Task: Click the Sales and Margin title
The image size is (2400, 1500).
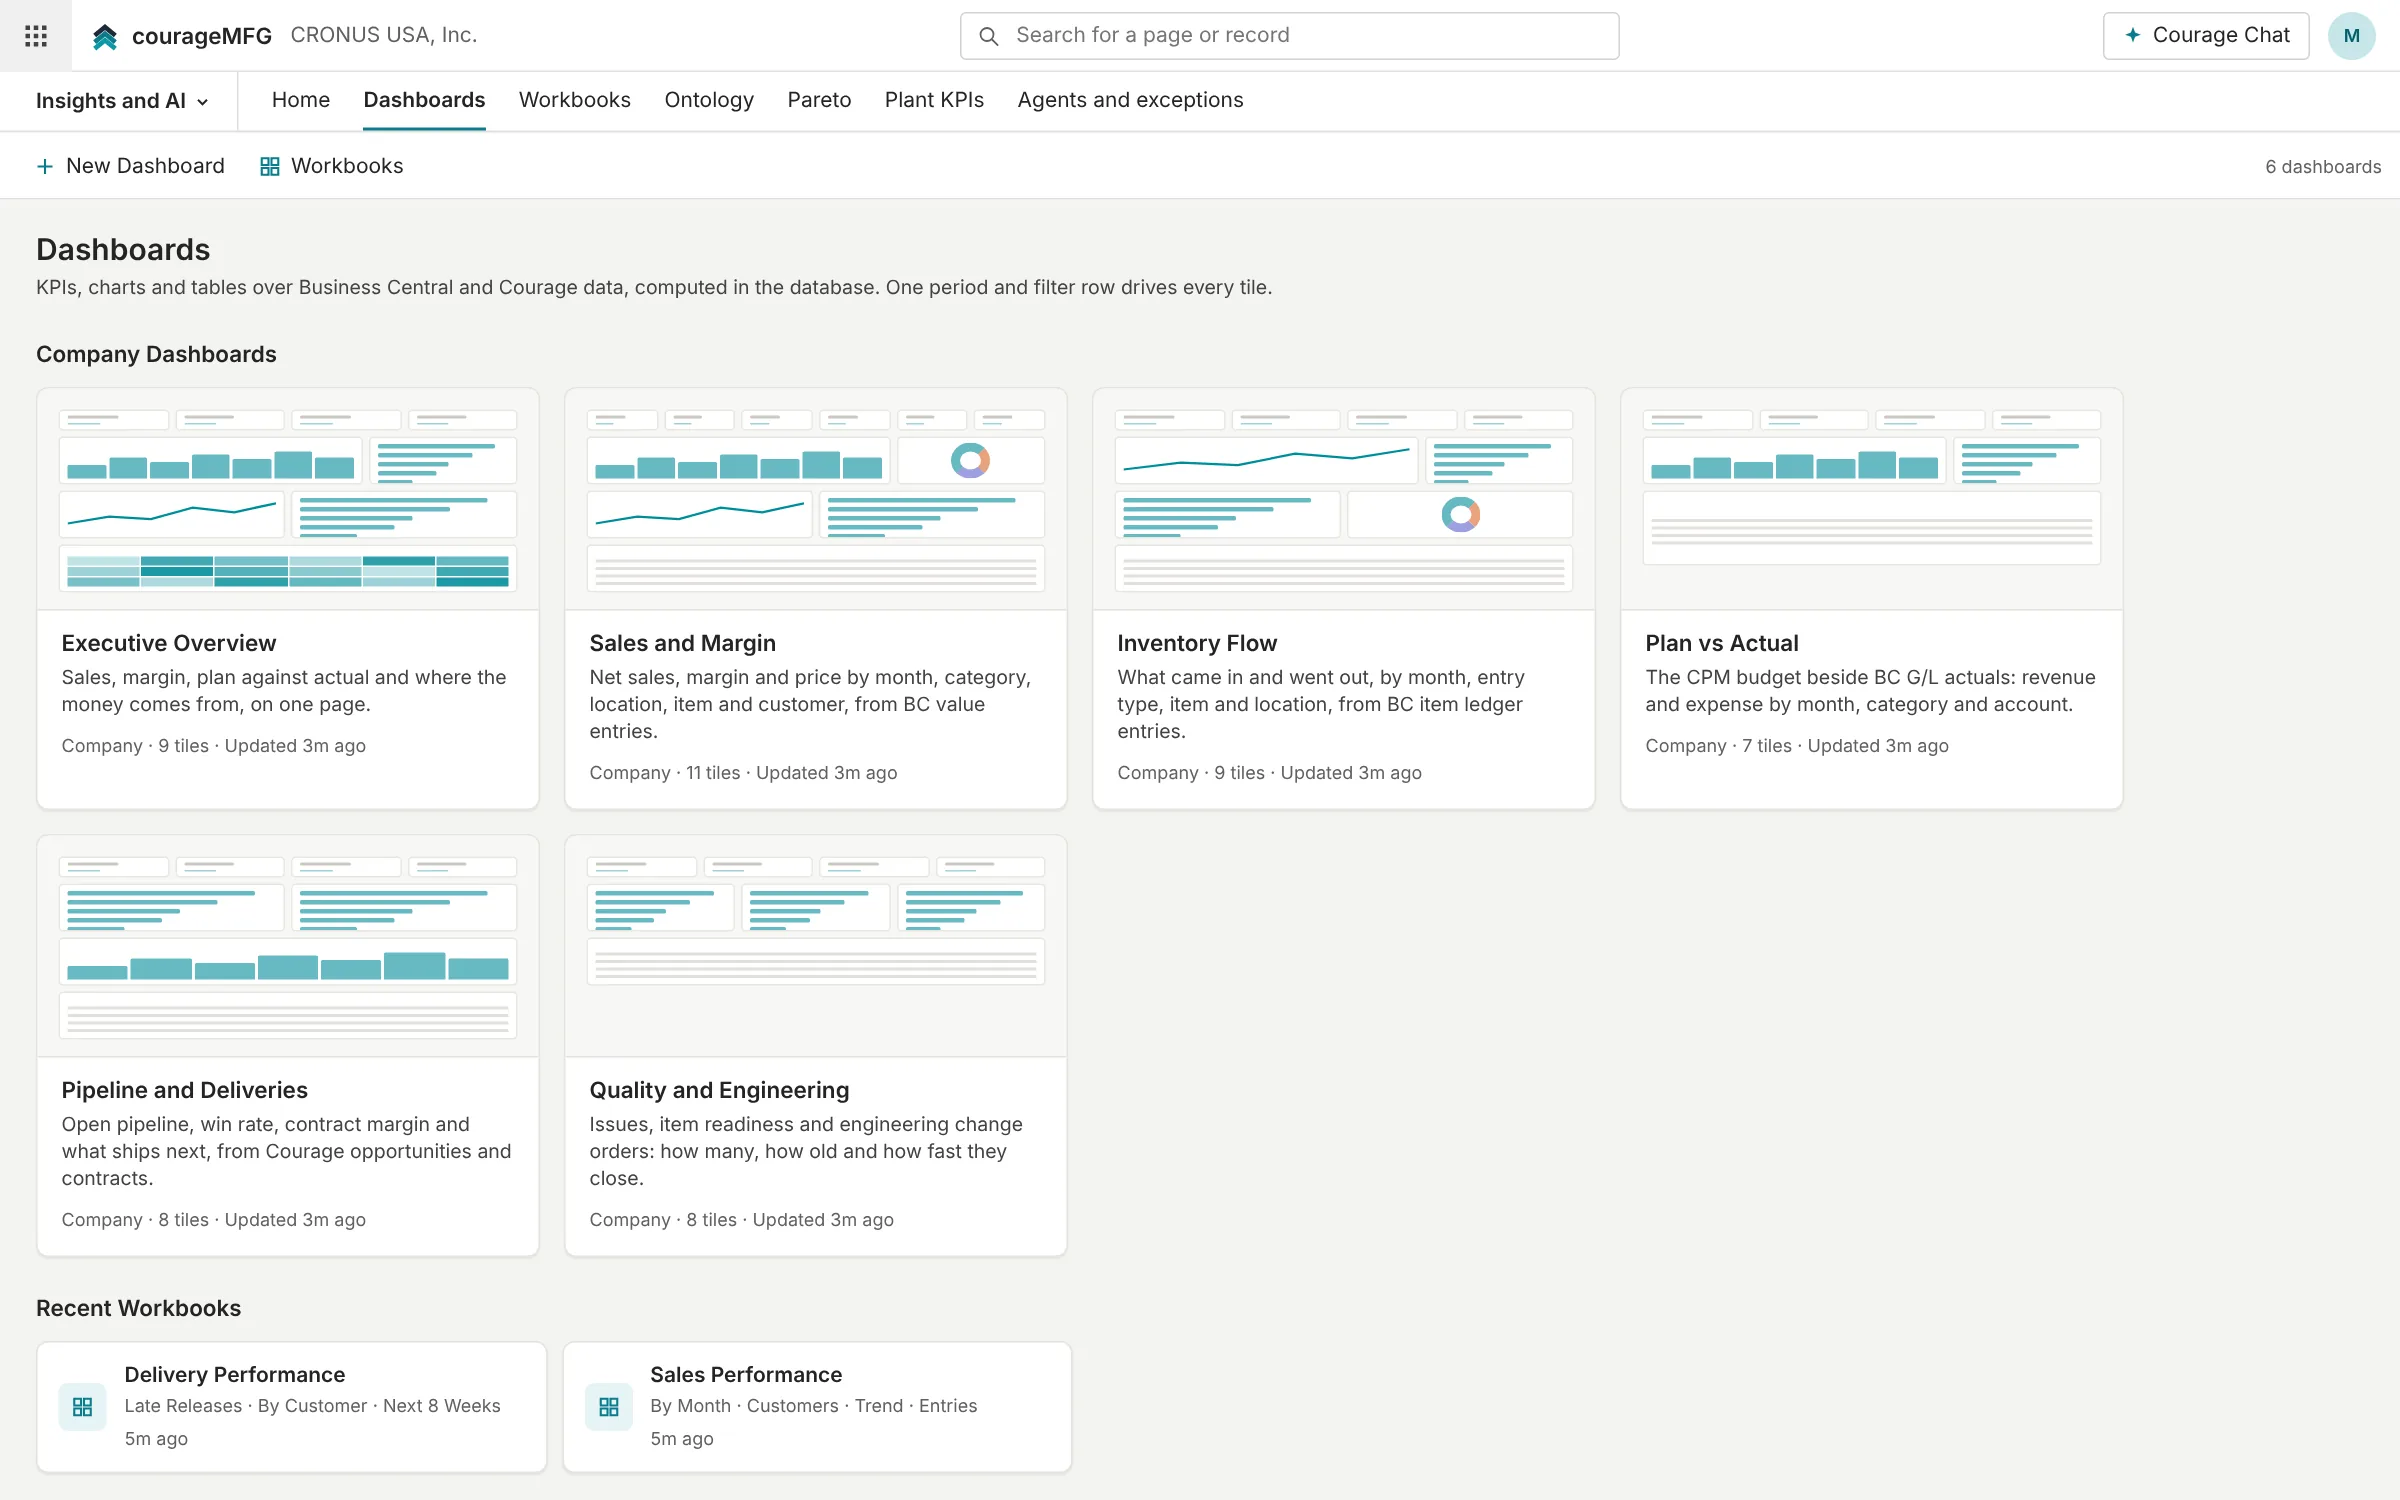Action: [x=683, y=643]
